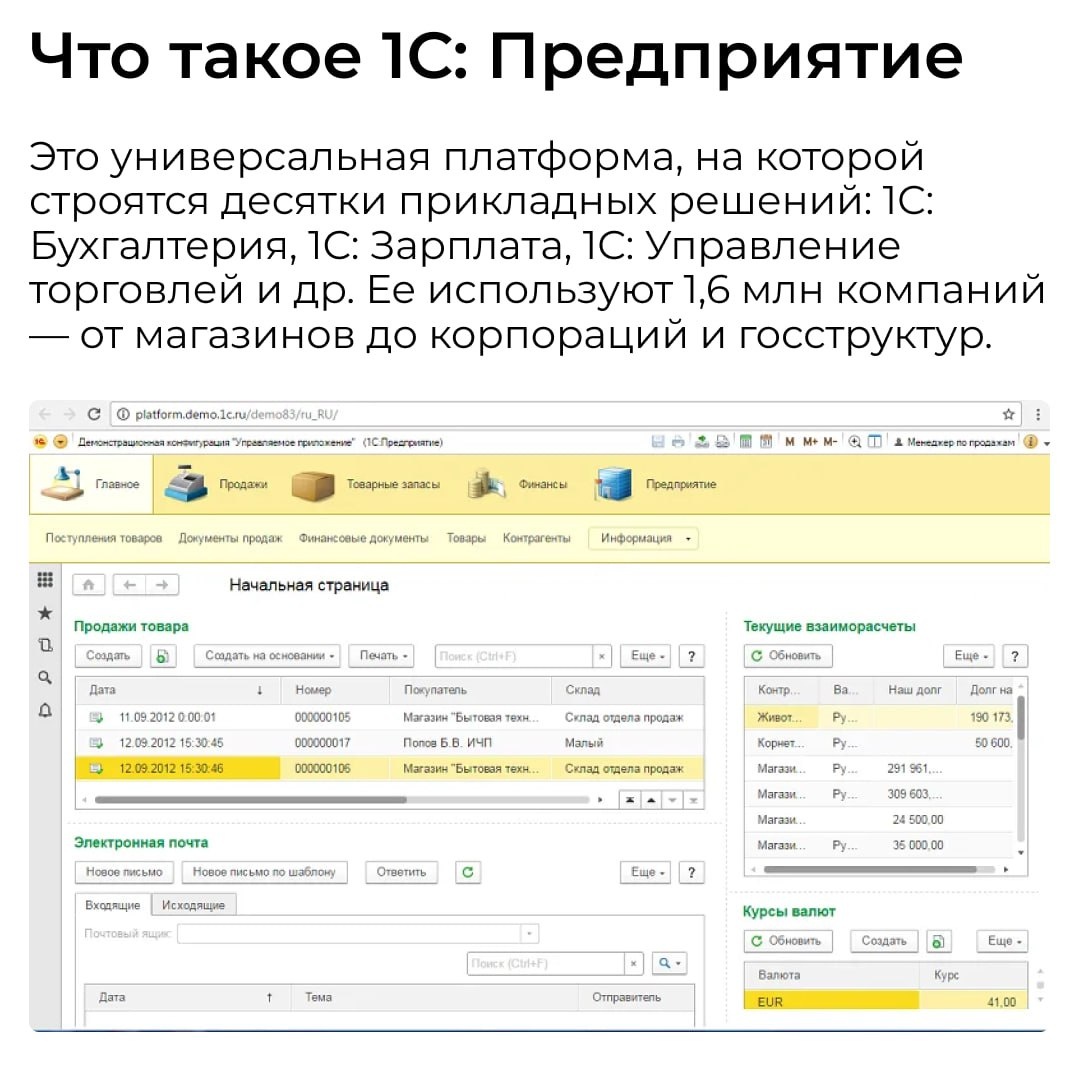This screenshot has width=1080, height=1080.
Task: Open History icon in left sidebar
Action: pyautogui.click(x=45, y=645)
